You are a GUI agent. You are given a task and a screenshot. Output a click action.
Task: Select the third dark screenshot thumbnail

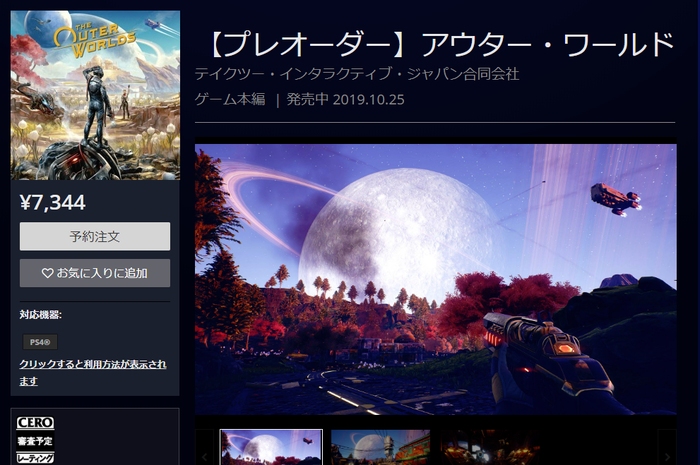[x=490, y=447]
